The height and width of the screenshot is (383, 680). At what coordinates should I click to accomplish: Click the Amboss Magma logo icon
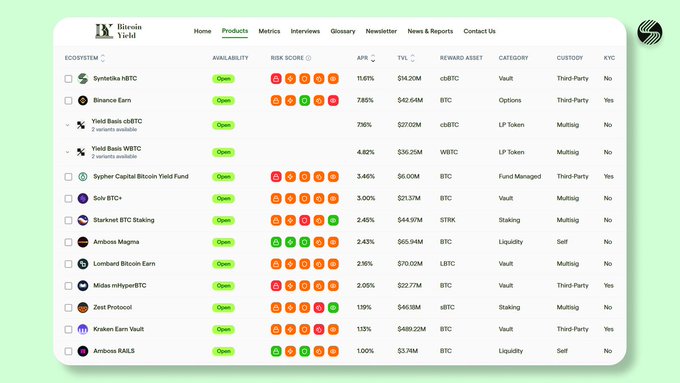tap(83, 242)
